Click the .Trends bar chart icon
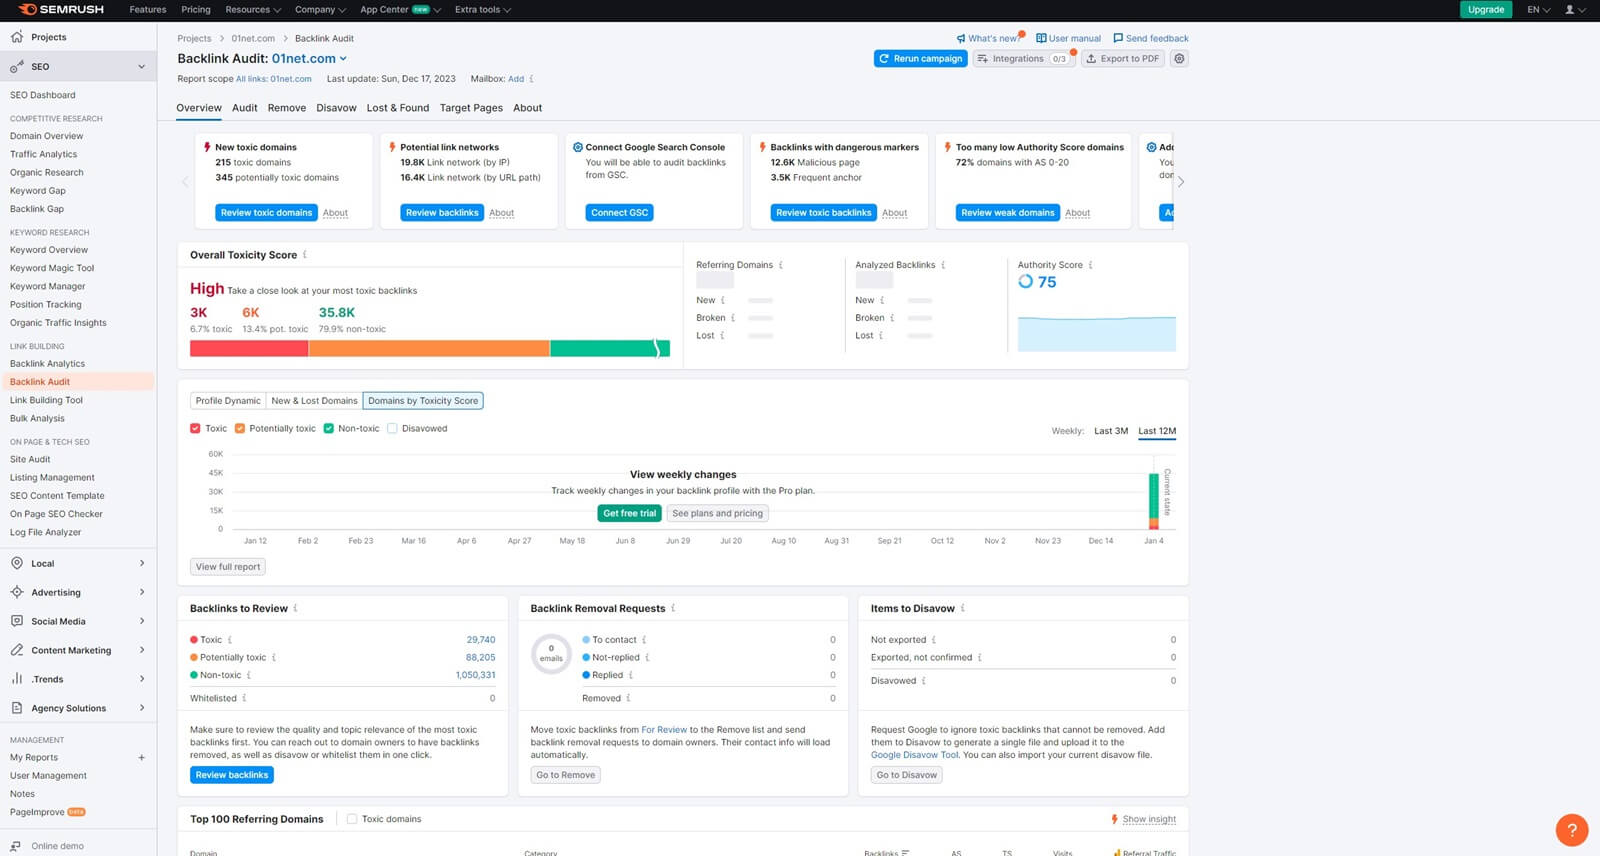Image resolution: width=1600 pixels, height=856 pixels. point(17,679)
